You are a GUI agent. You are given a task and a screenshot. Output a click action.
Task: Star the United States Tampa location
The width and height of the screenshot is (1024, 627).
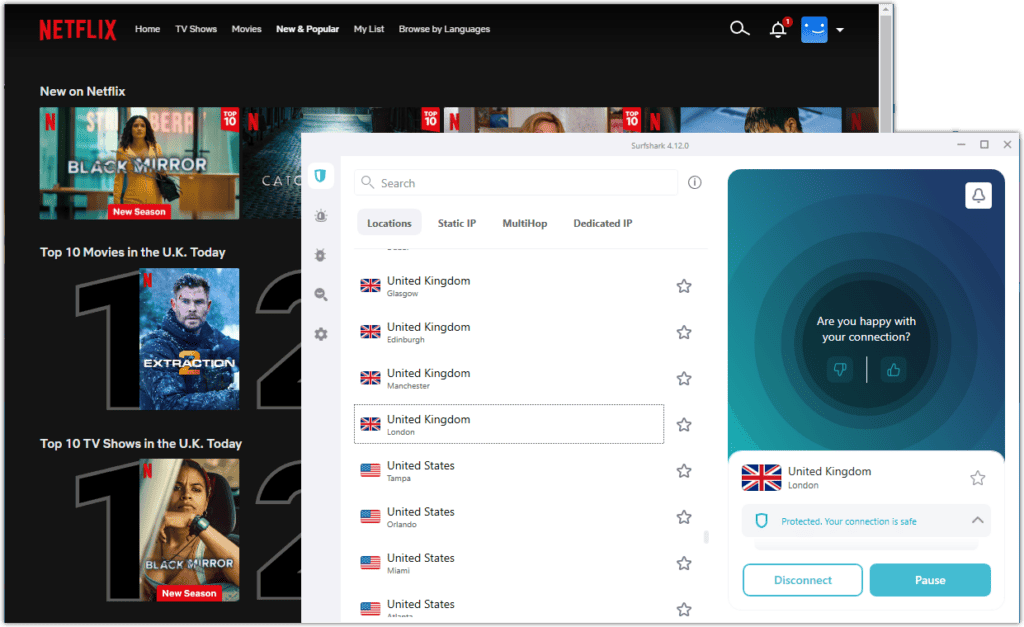(x=684, y=471)
